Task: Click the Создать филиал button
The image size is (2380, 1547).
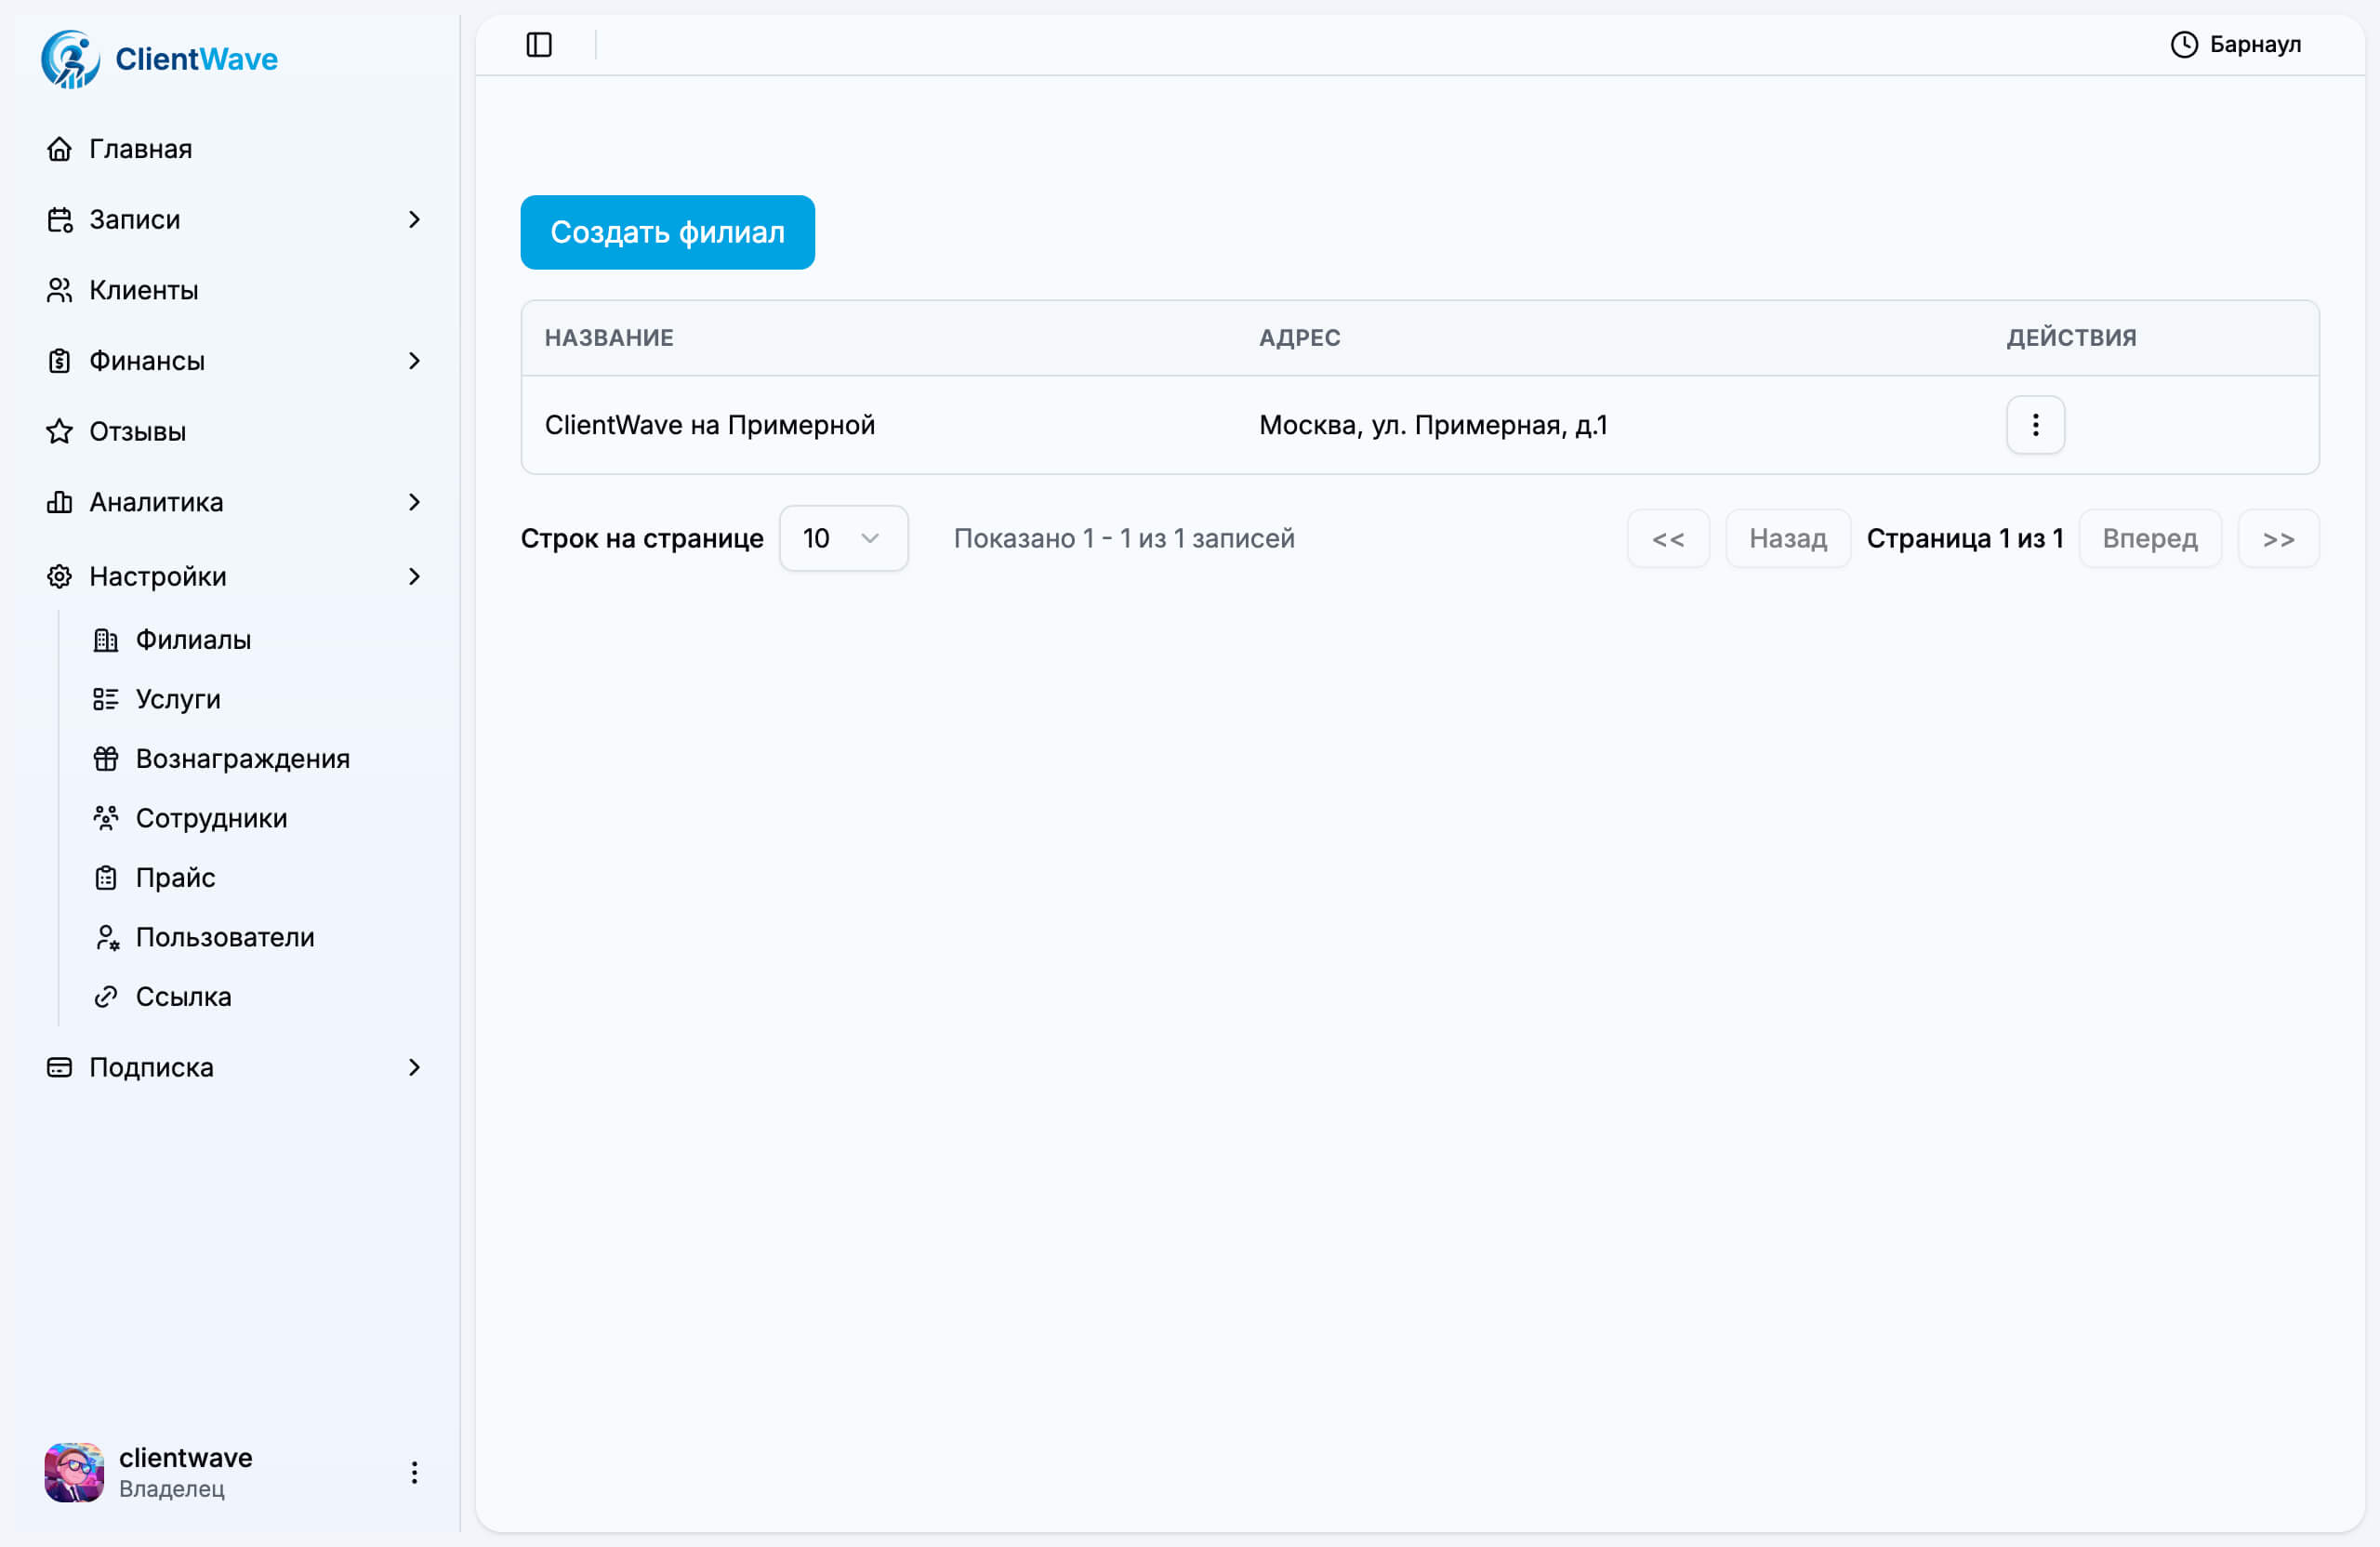Action: (667, 232)
